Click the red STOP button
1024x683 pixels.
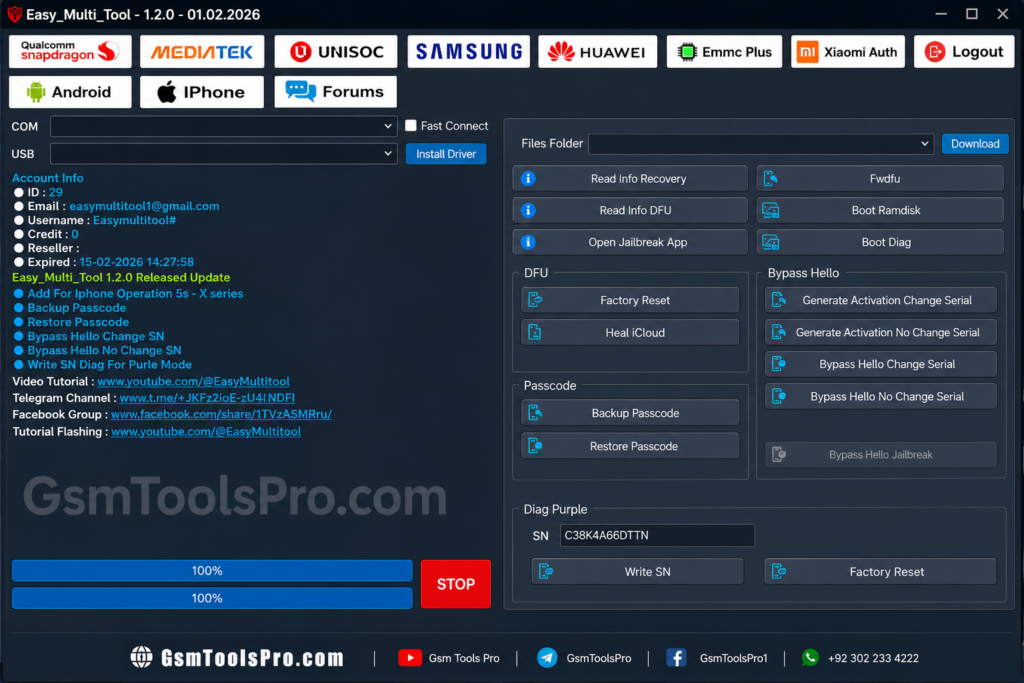[x=456, y=584]
